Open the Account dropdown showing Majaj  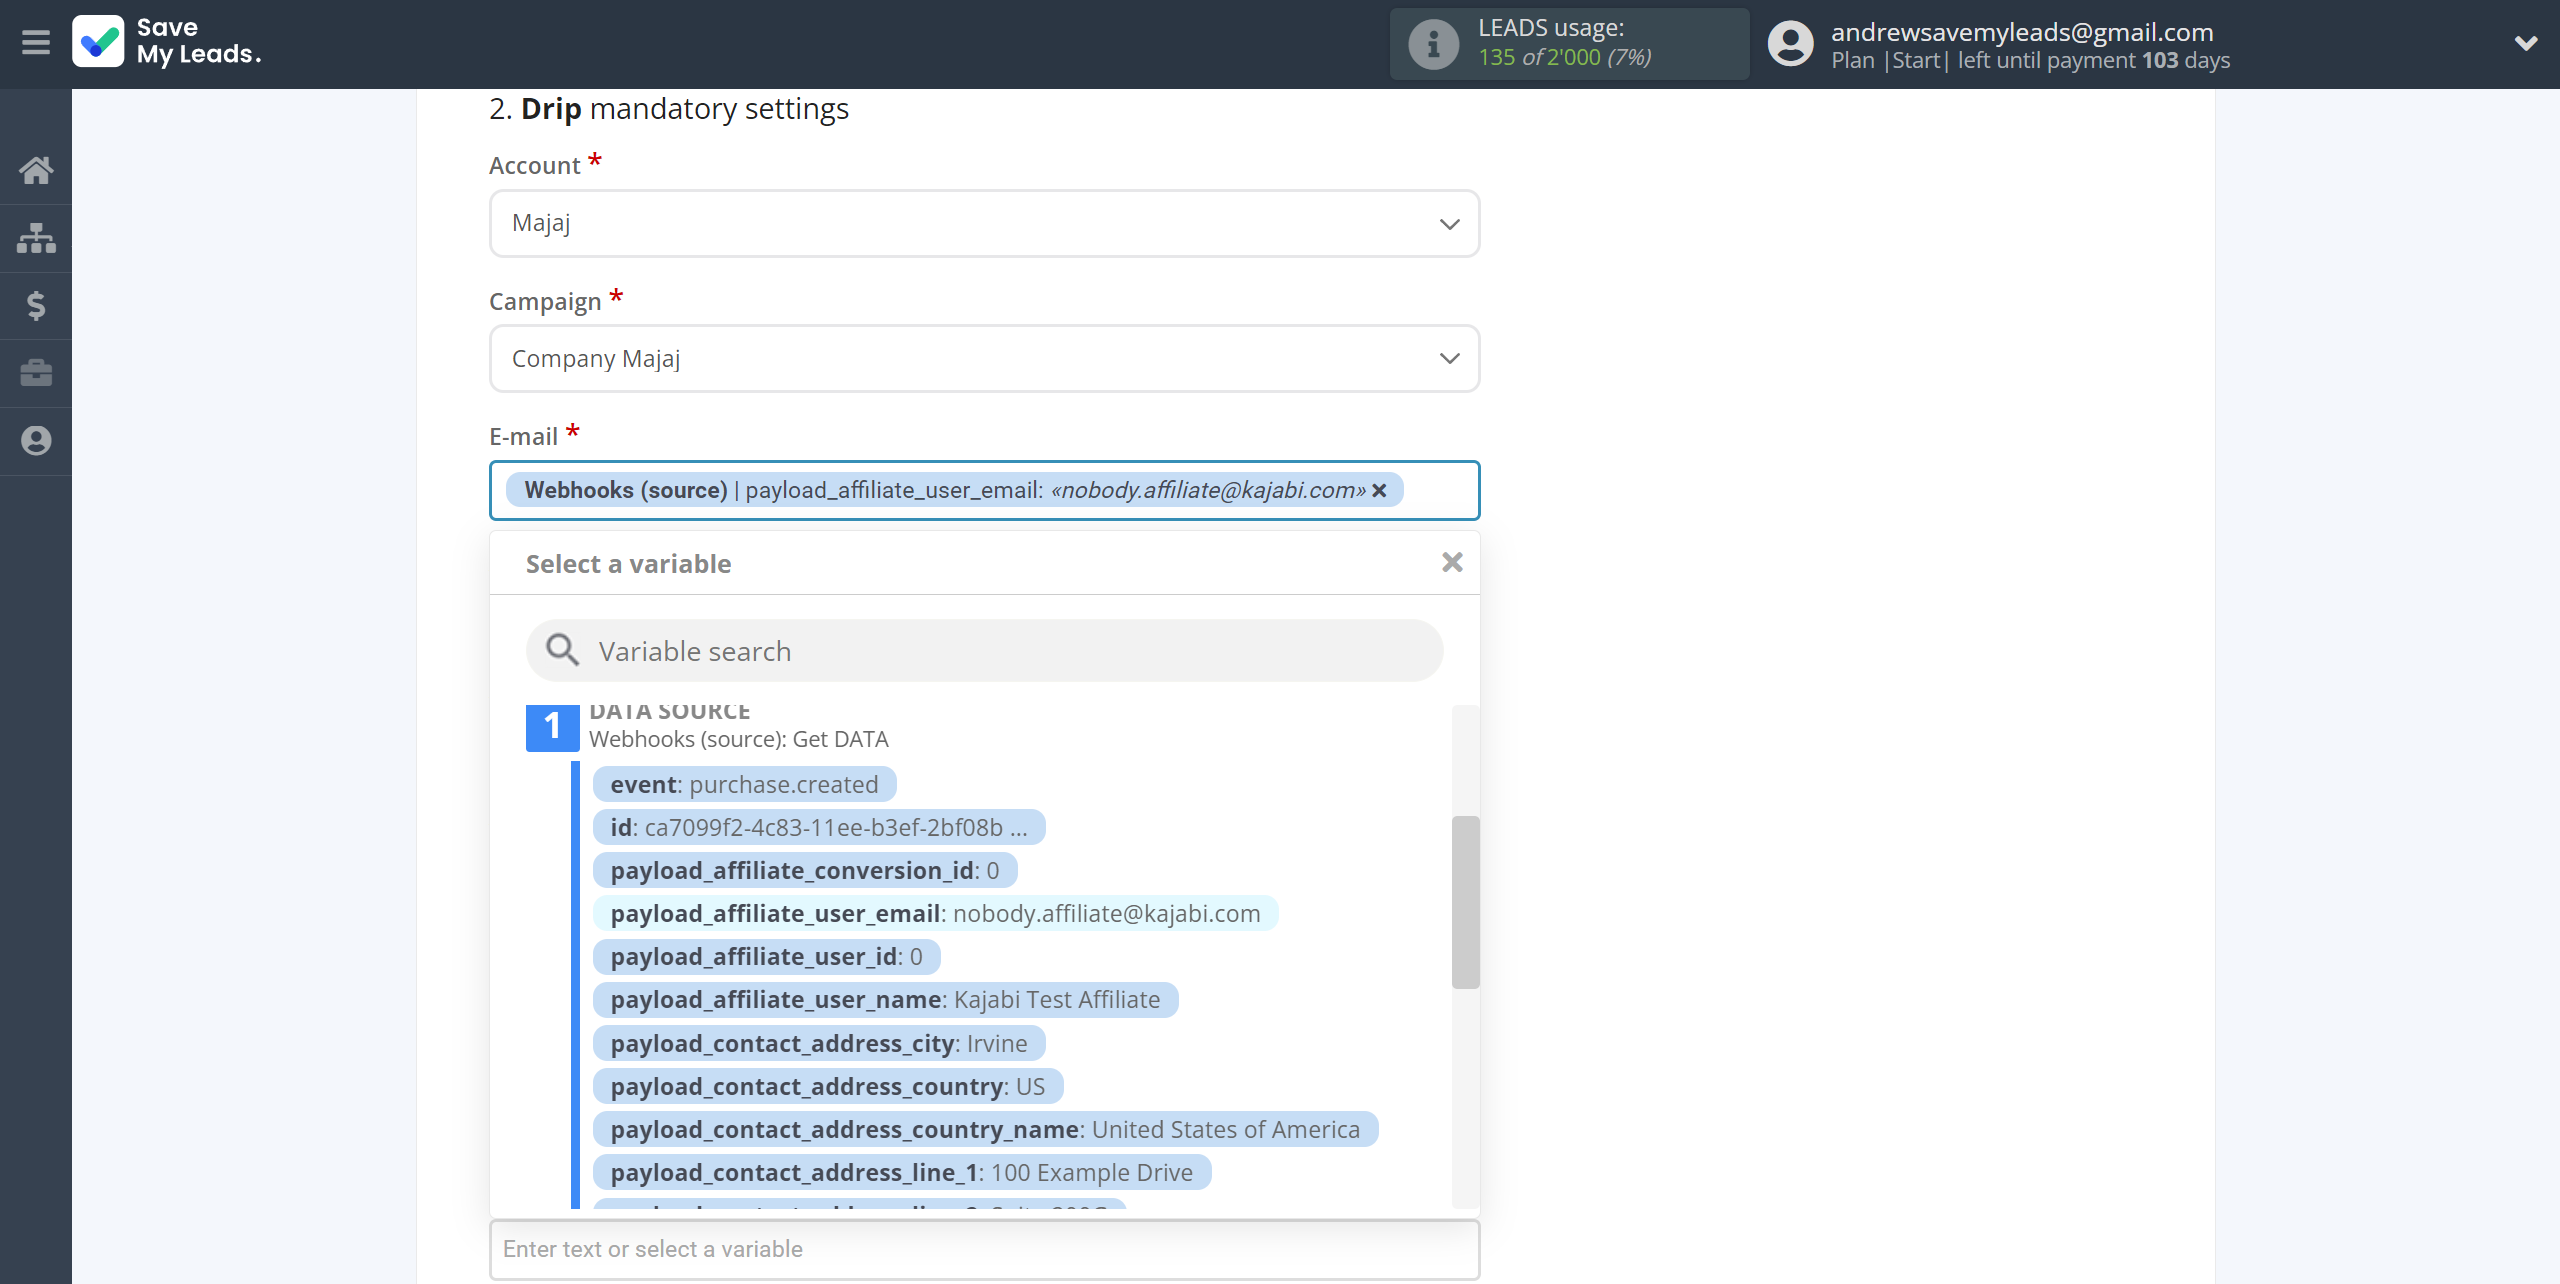pos(984,223)
